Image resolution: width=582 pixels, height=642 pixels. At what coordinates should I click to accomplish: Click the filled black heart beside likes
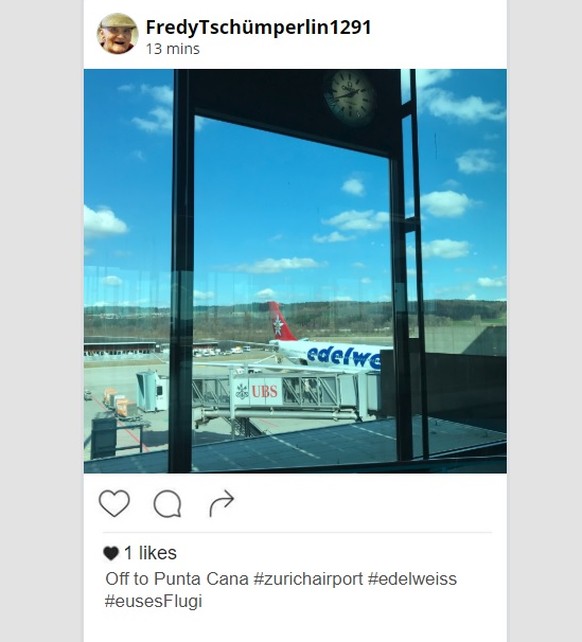tap(111, 553)
